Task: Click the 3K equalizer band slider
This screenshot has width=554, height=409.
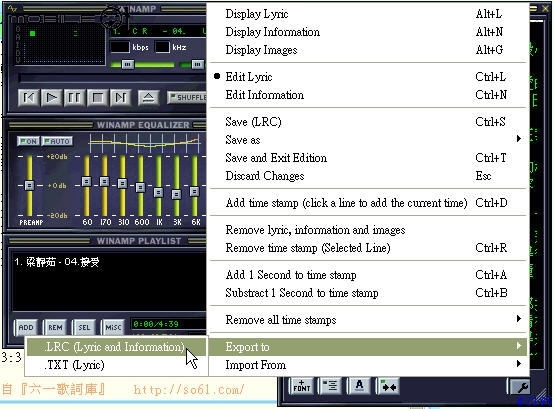Action: coord(176,194)
